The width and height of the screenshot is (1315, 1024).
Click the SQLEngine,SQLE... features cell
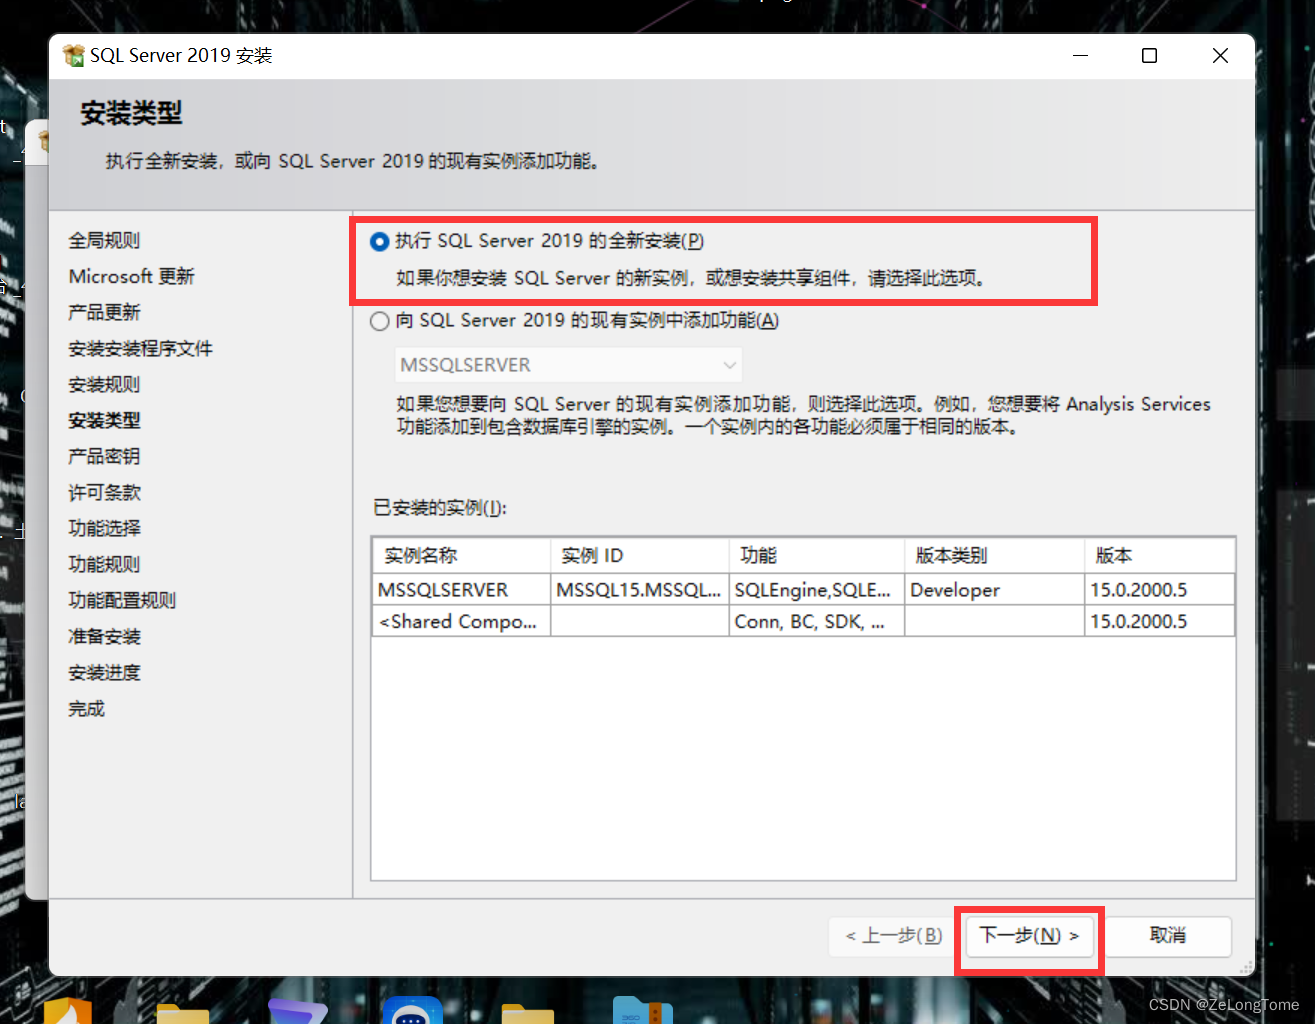(x=816, y=590)
